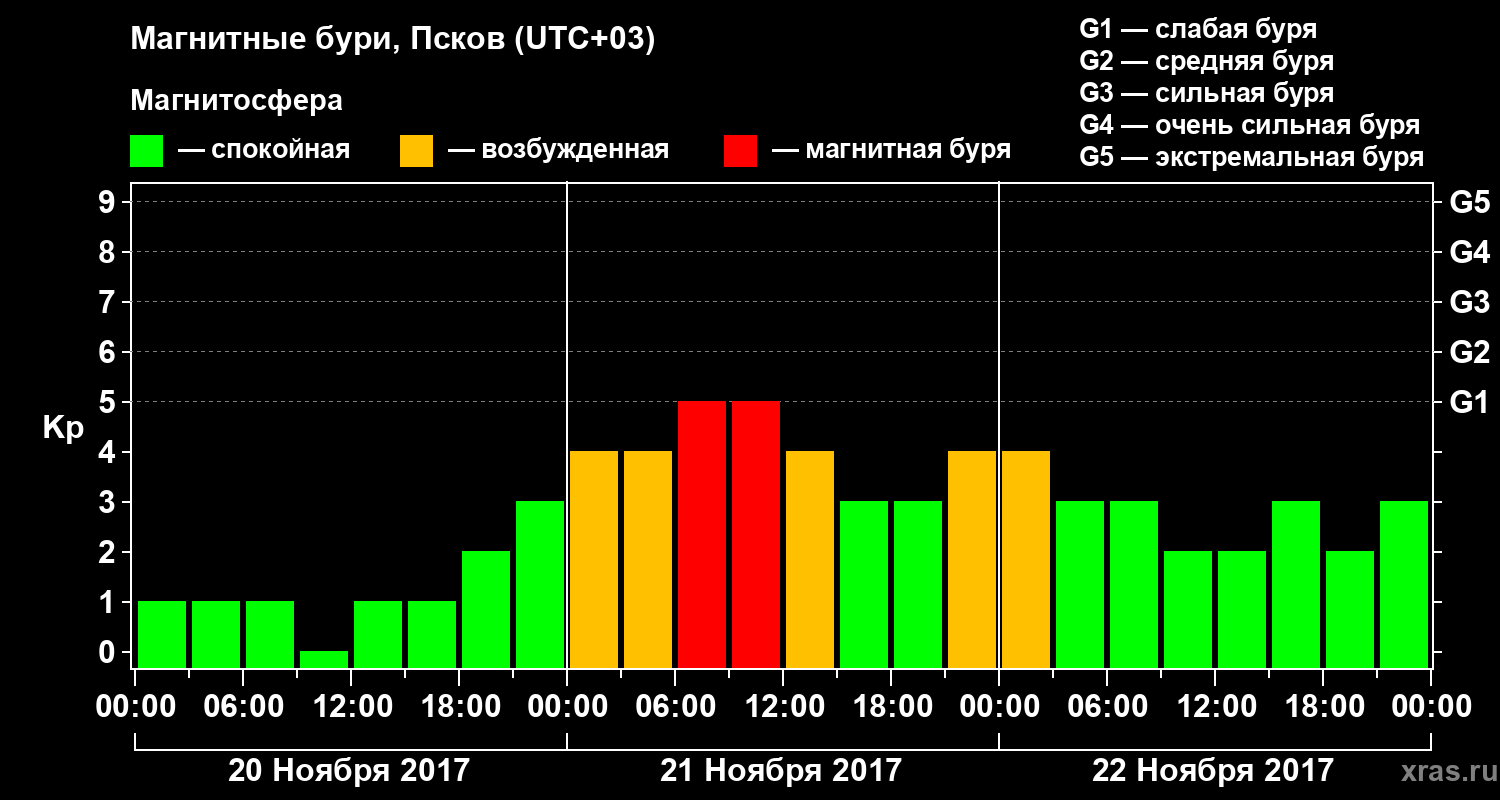1500x800 pixels.
Task: Click the '21 Ноября 2017' date label
Action: click(x=781, y=771)
